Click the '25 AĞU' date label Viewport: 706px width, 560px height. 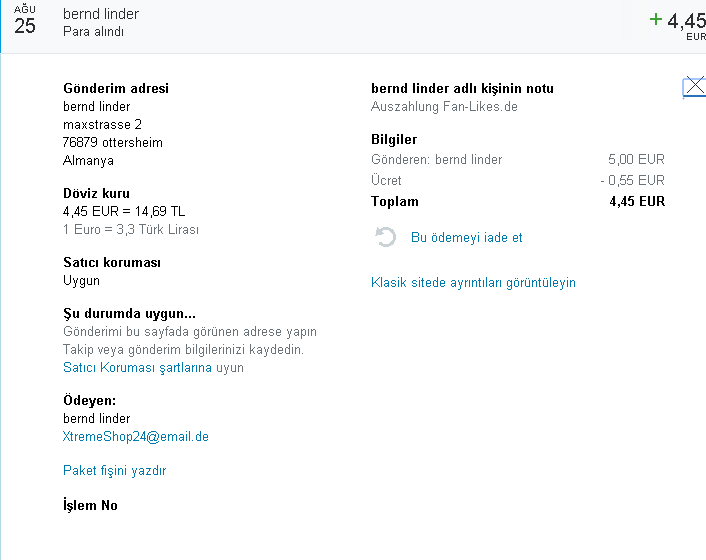coord(25,22)
